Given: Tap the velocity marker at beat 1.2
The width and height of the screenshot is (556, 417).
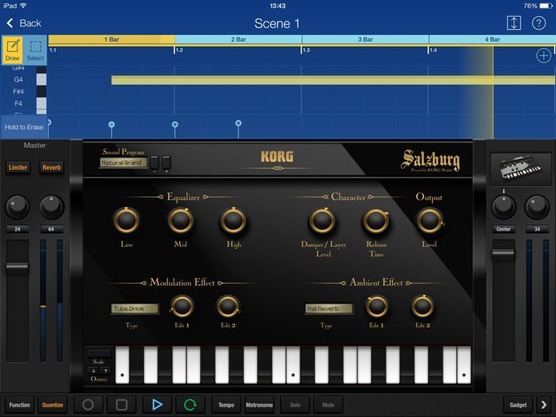Looking at the screenshot, I should pos(175,124).
